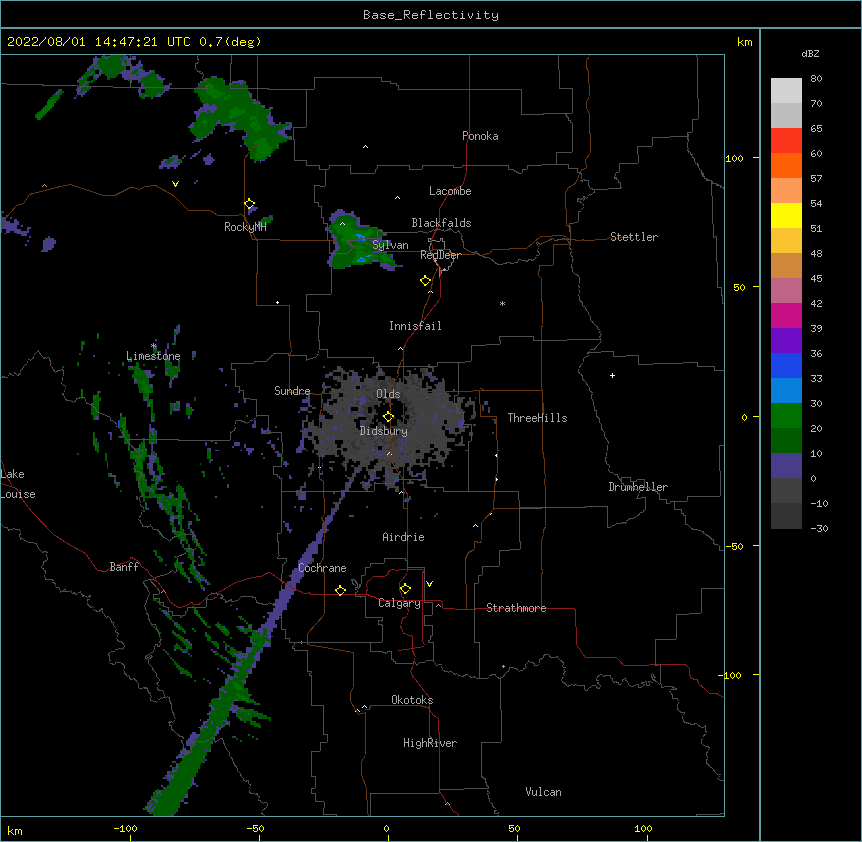Screen dimensions: 862x842
Task: Click the white plus marker east of ThreeHills
Action: coord(612,375)
